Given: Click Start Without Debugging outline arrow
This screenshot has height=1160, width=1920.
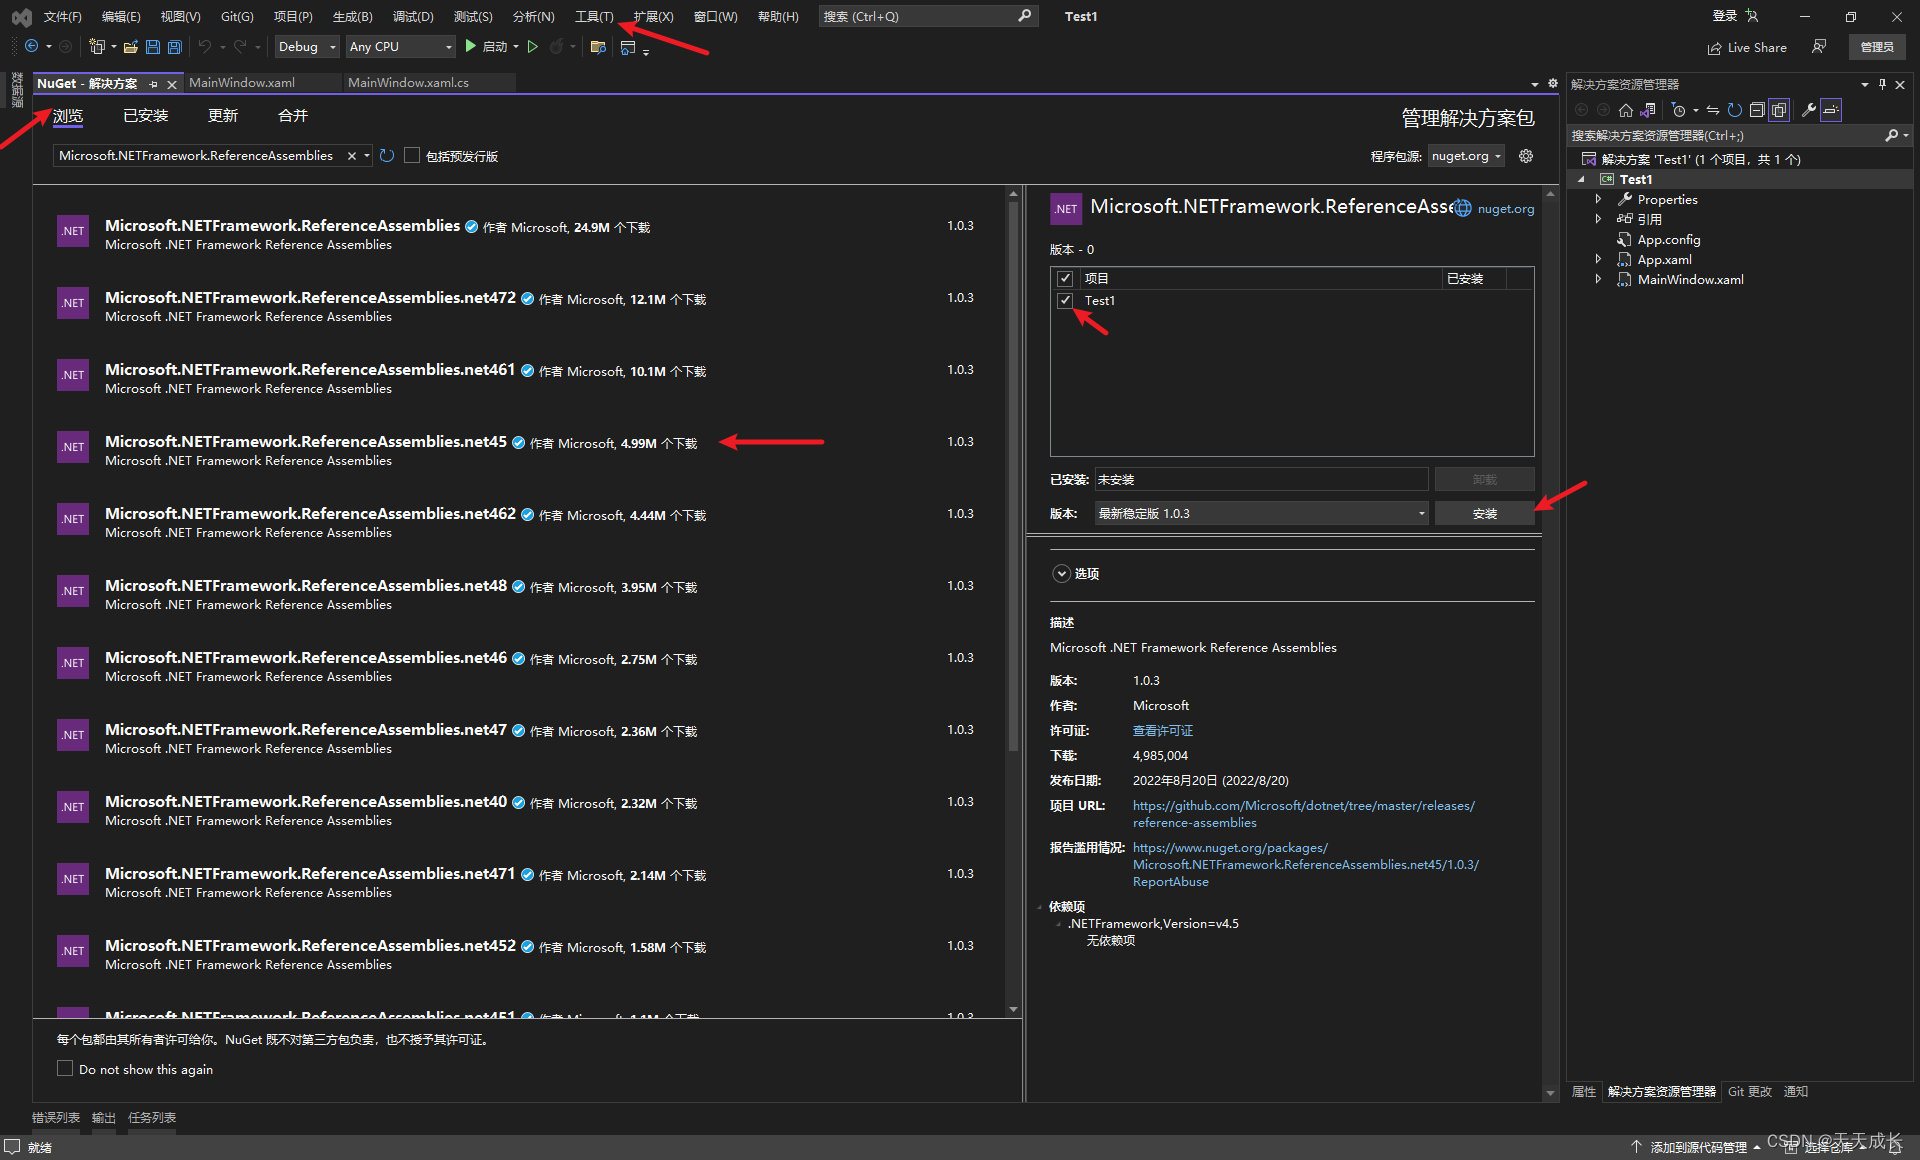Looking at the screenshot, I should (533, 47).
